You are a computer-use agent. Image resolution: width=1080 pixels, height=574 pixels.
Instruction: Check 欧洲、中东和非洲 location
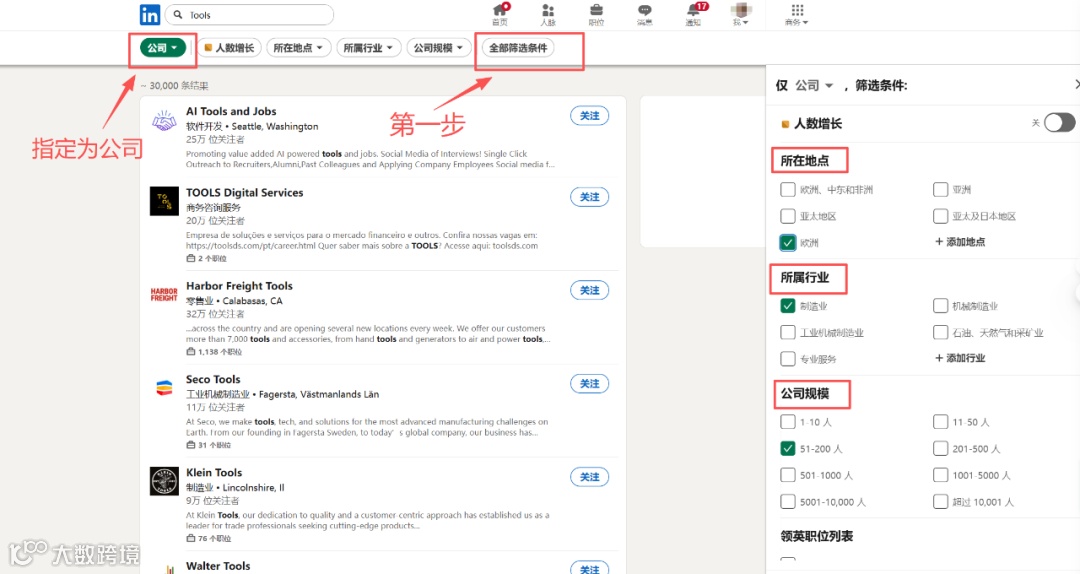click(788, 189)
